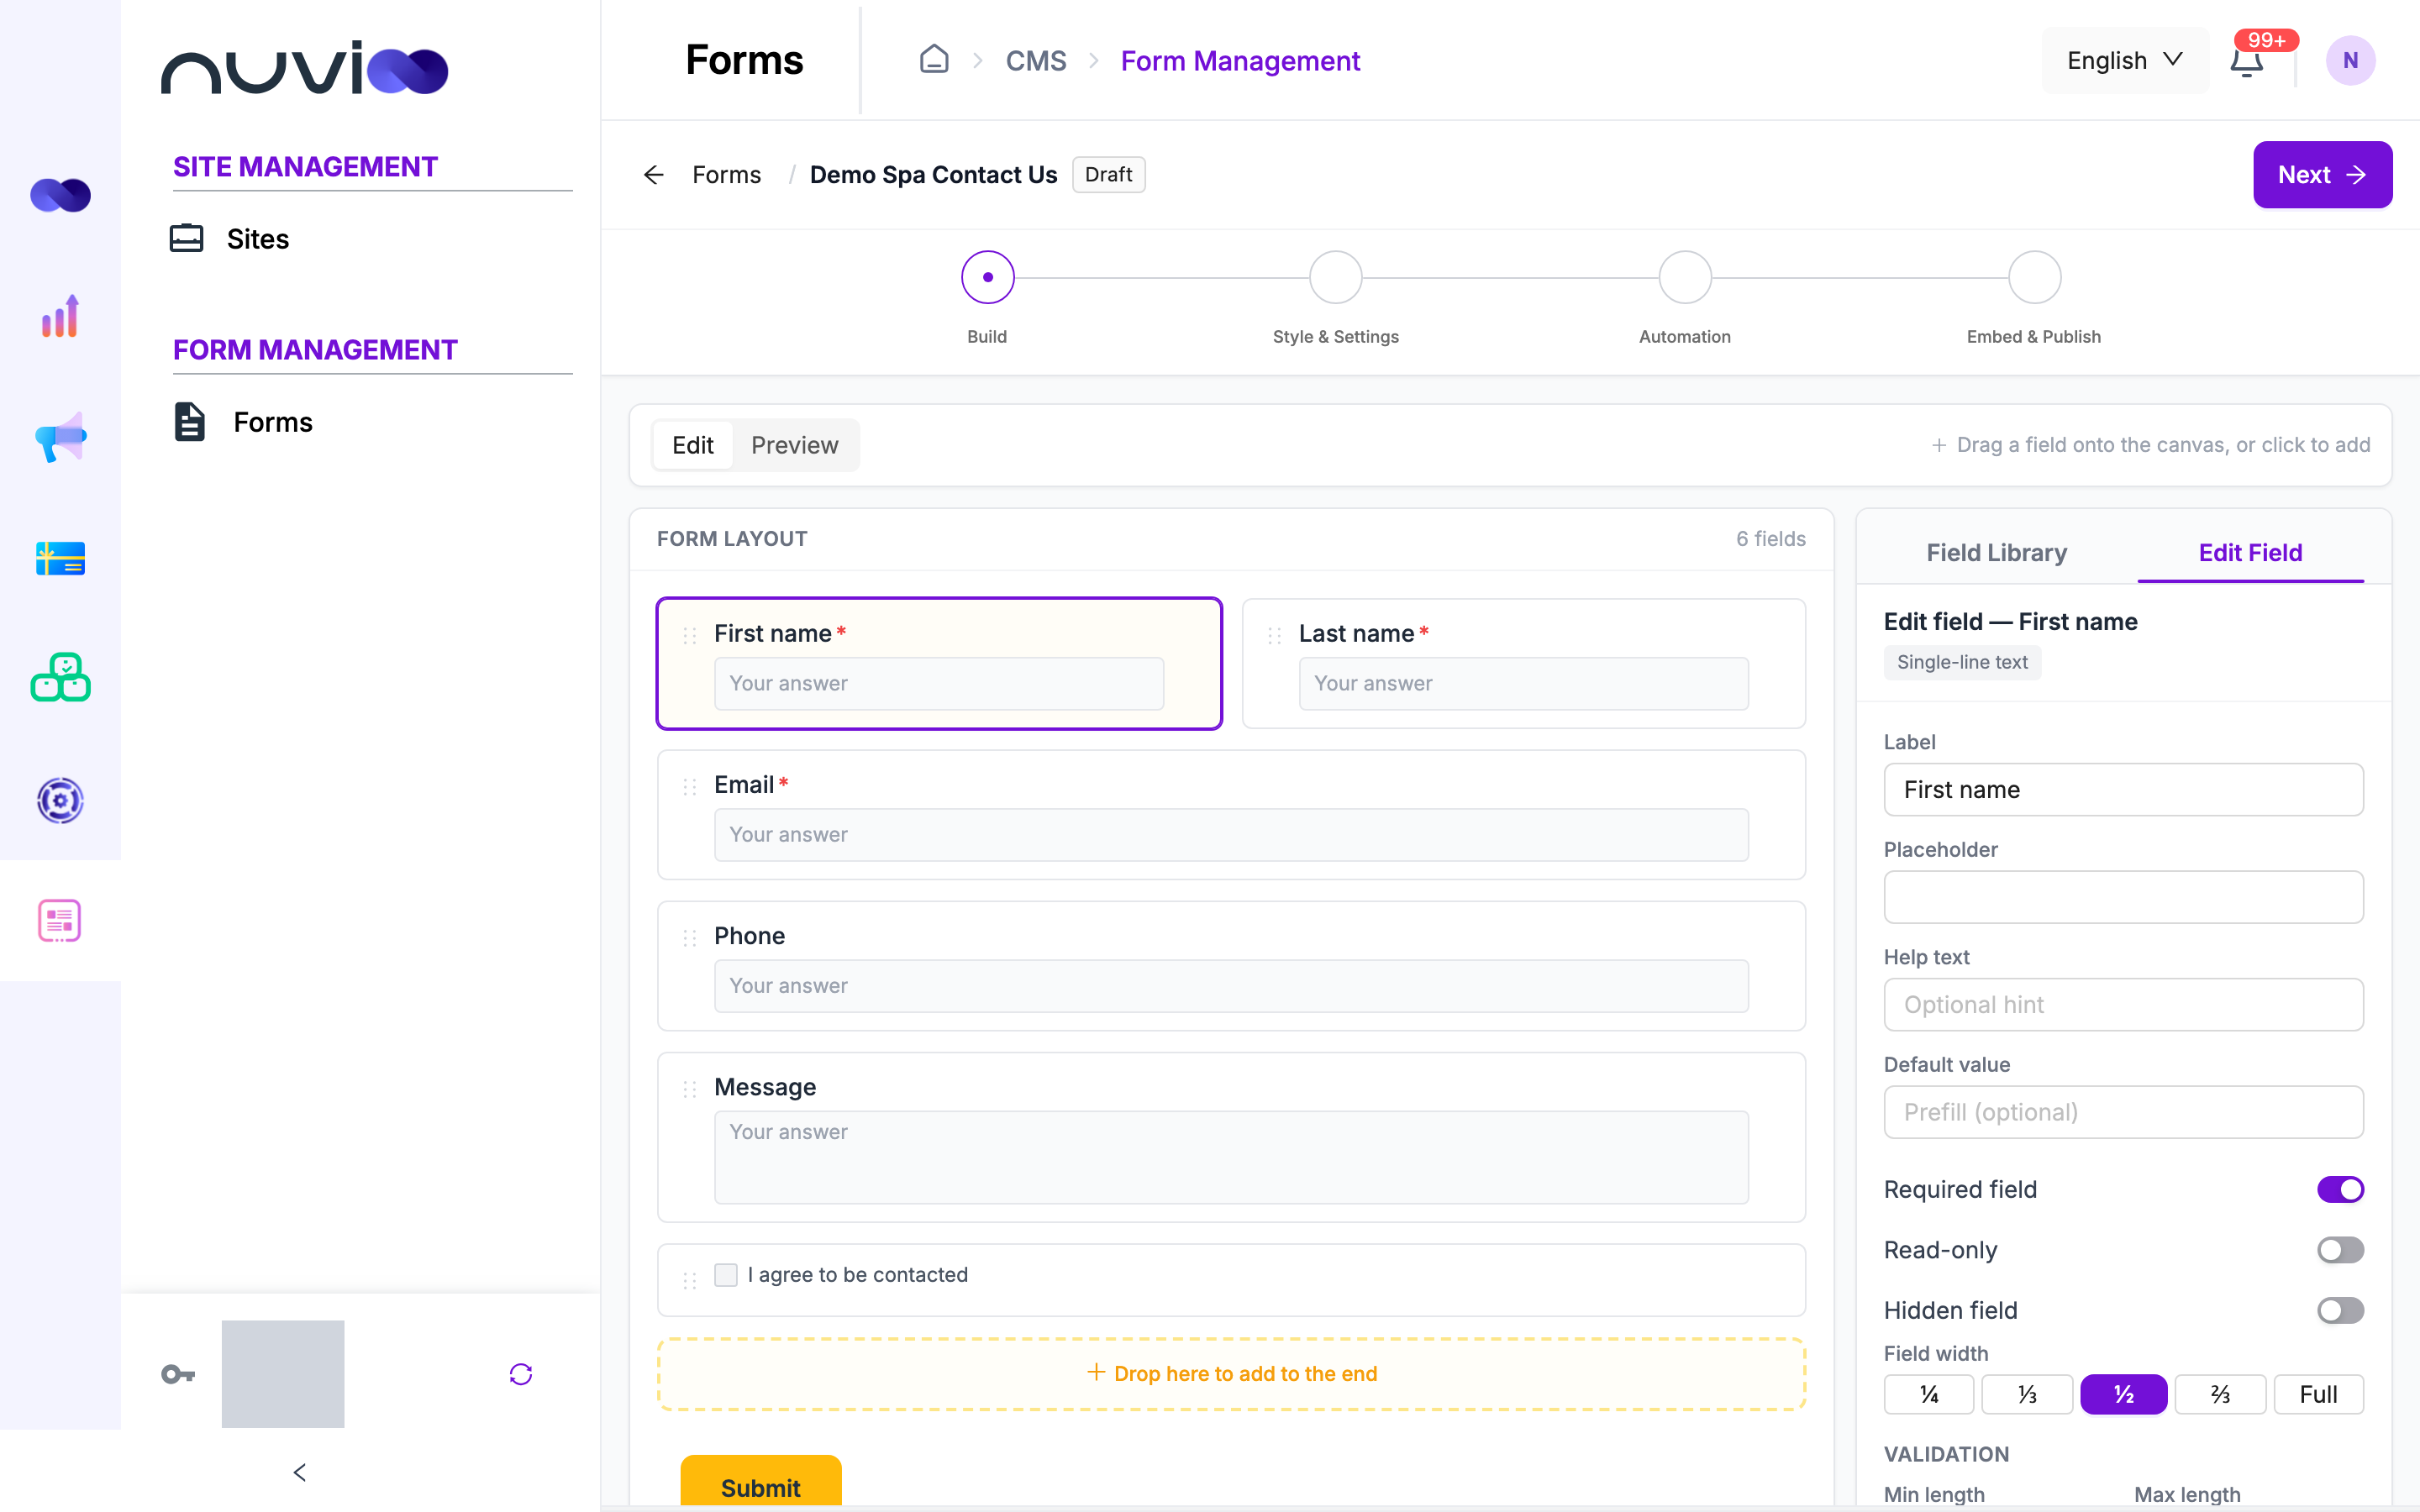The height and width of the screenshot is (1512, 2420).
Task: Select the Full field width option
Action: pyautogui.click(x=2318, y=1394)
